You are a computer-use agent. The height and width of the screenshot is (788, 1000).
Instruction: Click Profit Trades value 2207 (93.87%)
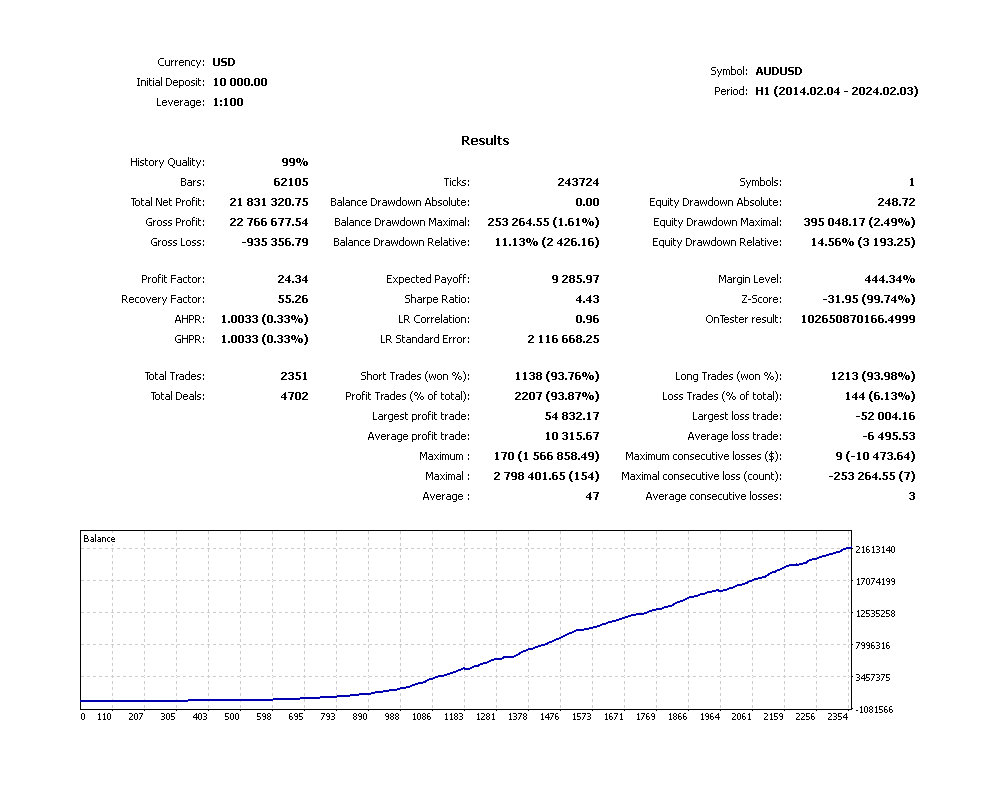pyautogui.click(x=557, y=396)
